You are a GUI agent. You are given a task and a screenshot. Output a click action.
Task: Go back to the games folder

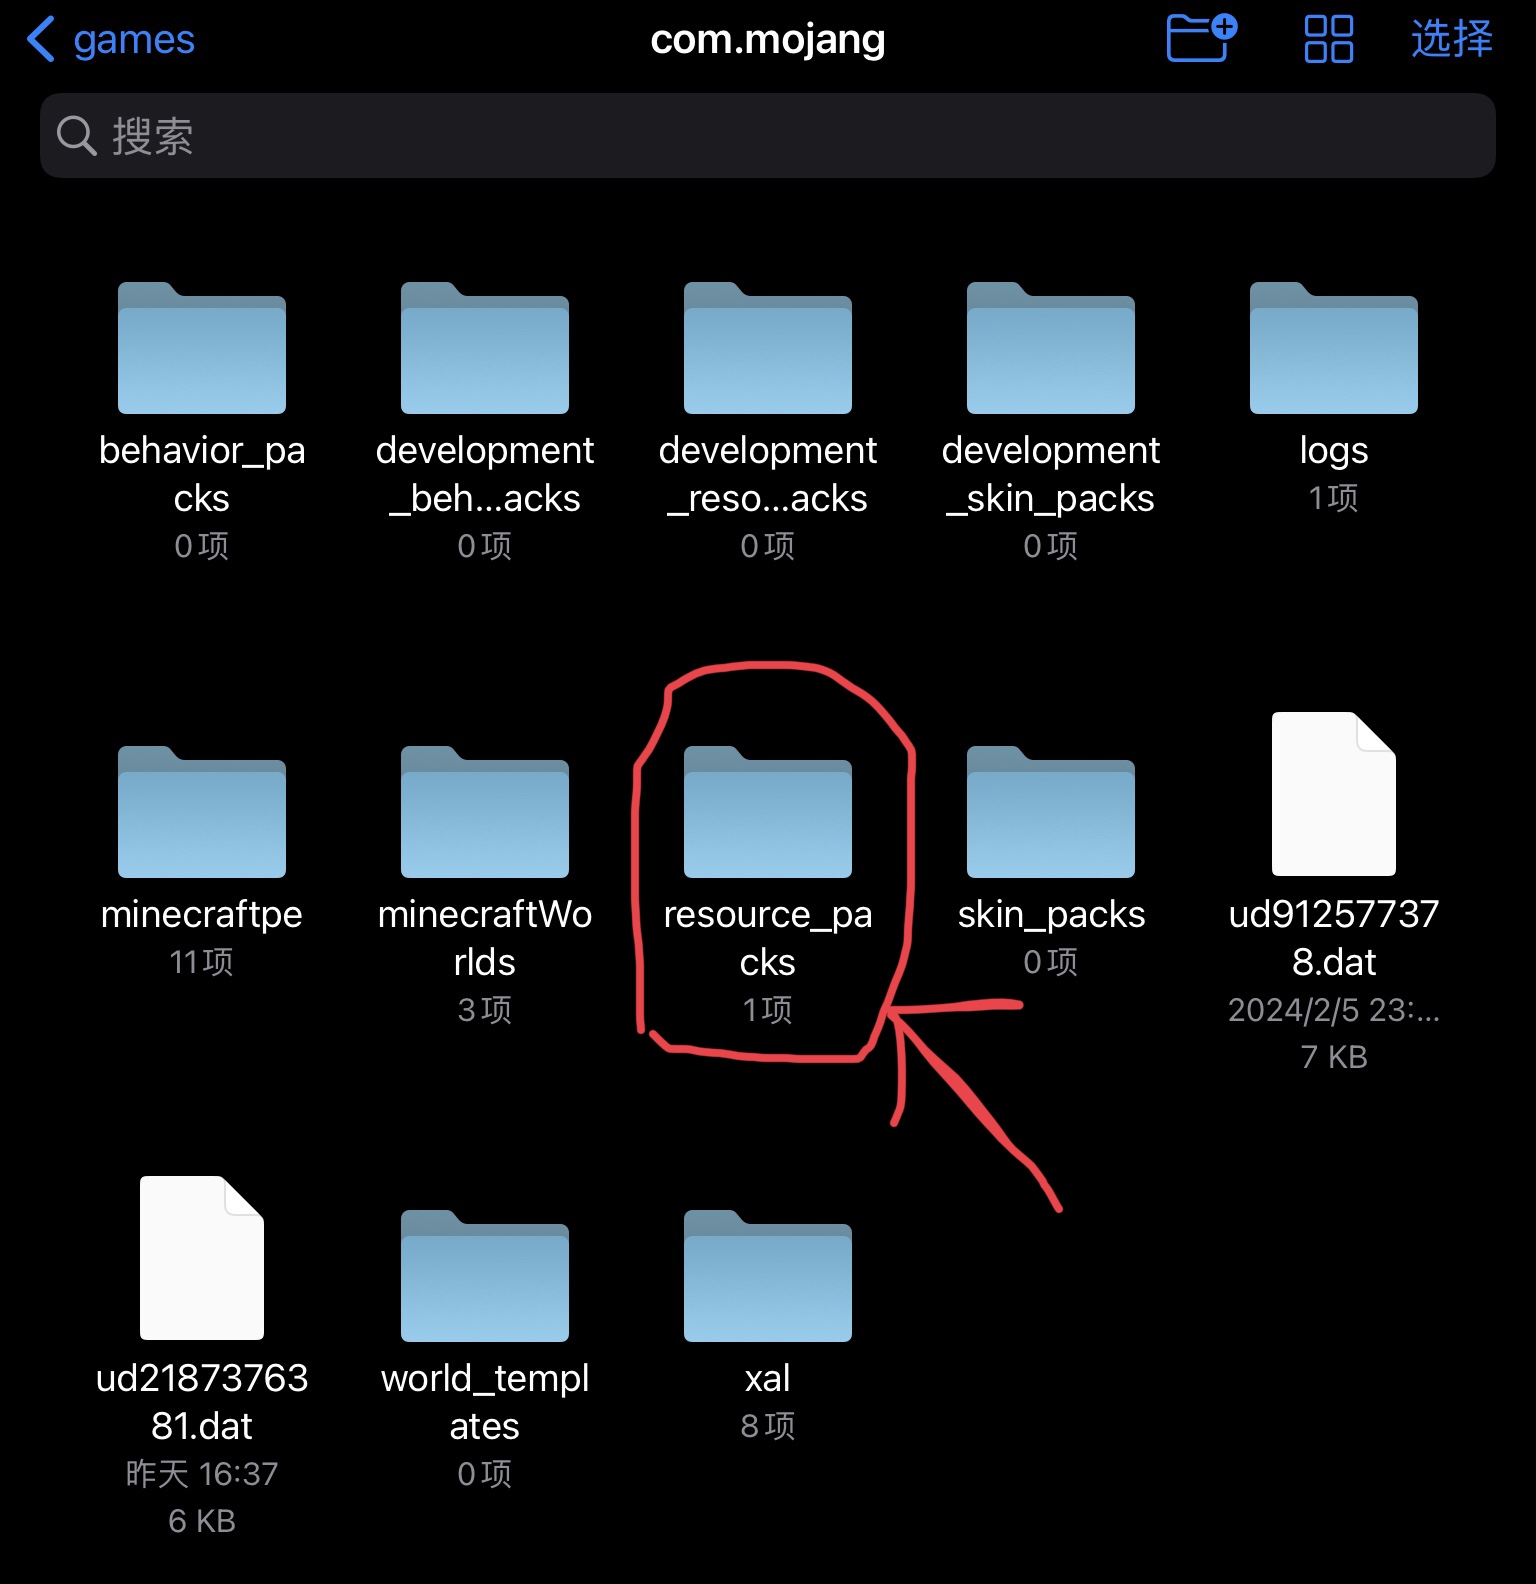pyautogui.click(x=111, y=40)
